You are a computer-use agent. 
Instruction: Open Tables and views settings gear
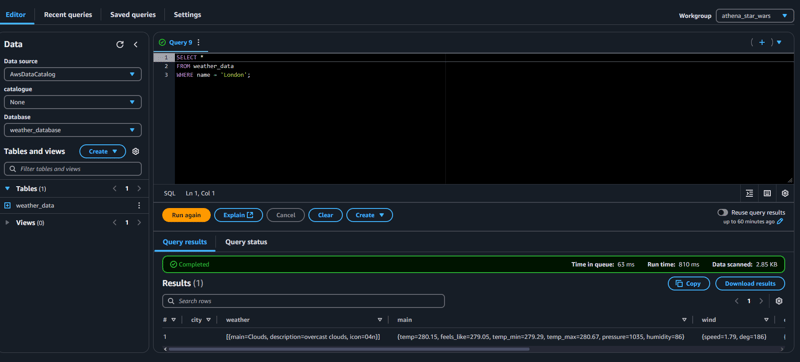tap(136, 151)
